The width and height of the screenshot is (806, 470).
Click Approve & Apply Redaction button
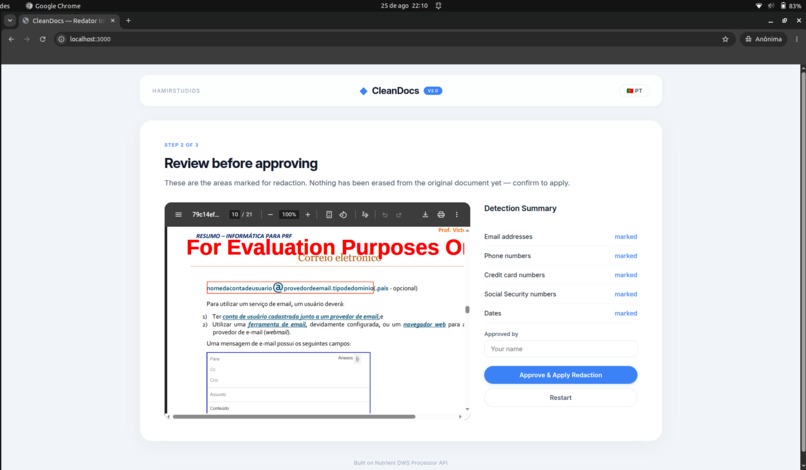coord(560,375)
